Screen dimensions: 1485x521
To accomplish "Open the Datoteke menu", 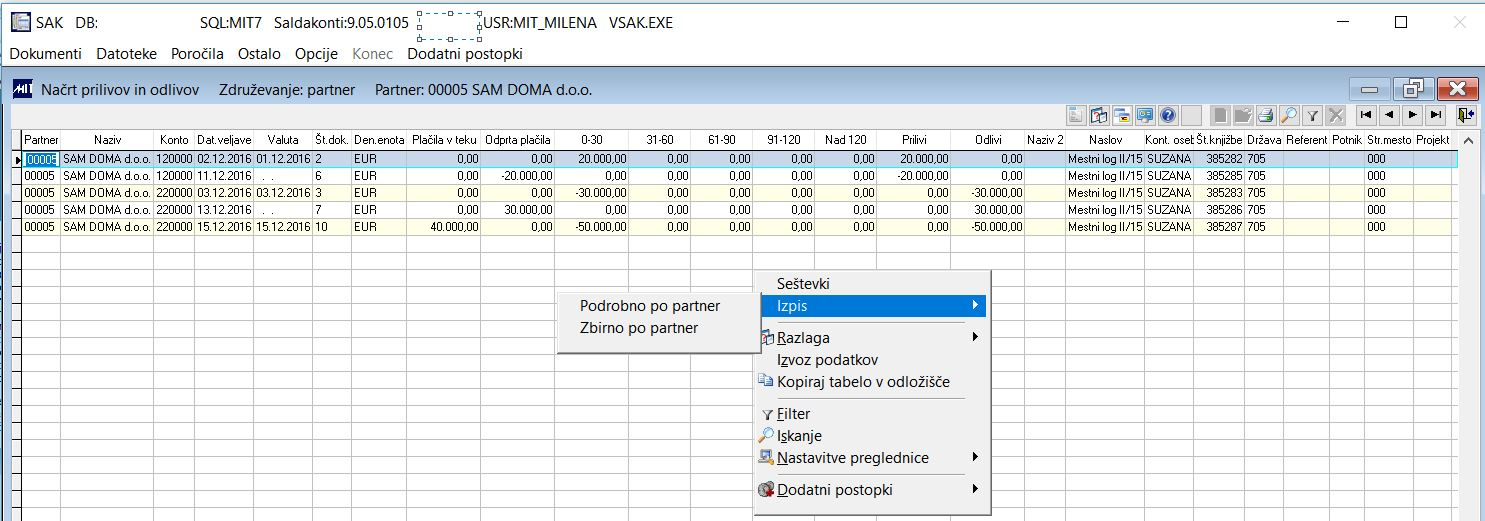I will click(127, 54).
